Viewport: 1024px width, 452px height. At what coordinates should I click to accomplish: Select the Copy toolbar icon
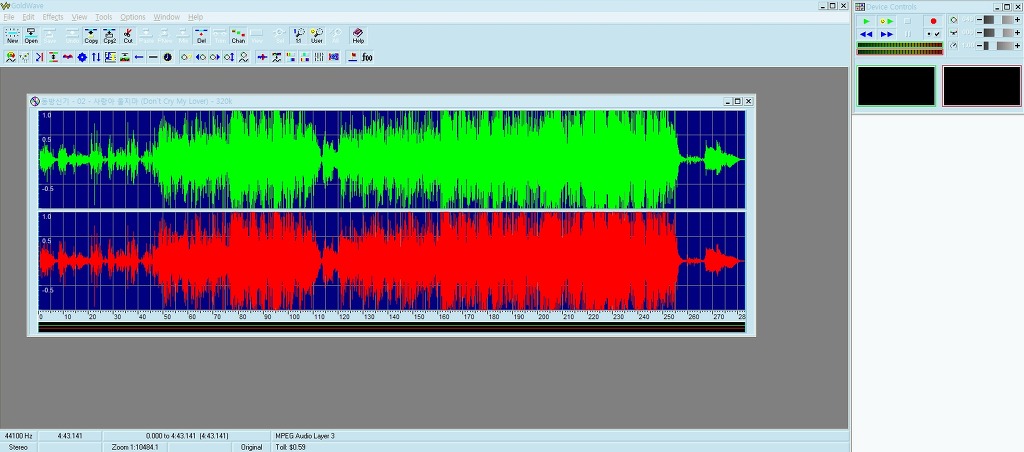pos(91,35)
